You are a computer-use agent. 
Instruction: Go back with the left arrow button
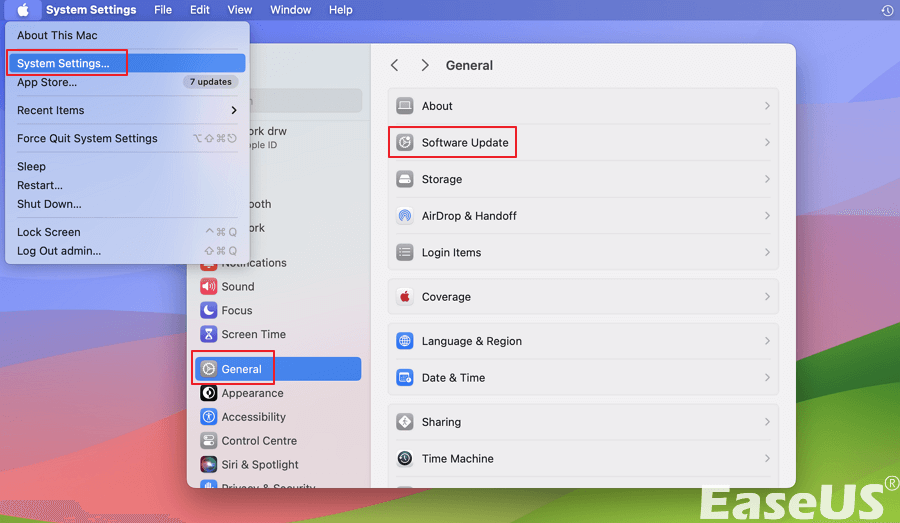click(395, 65)
